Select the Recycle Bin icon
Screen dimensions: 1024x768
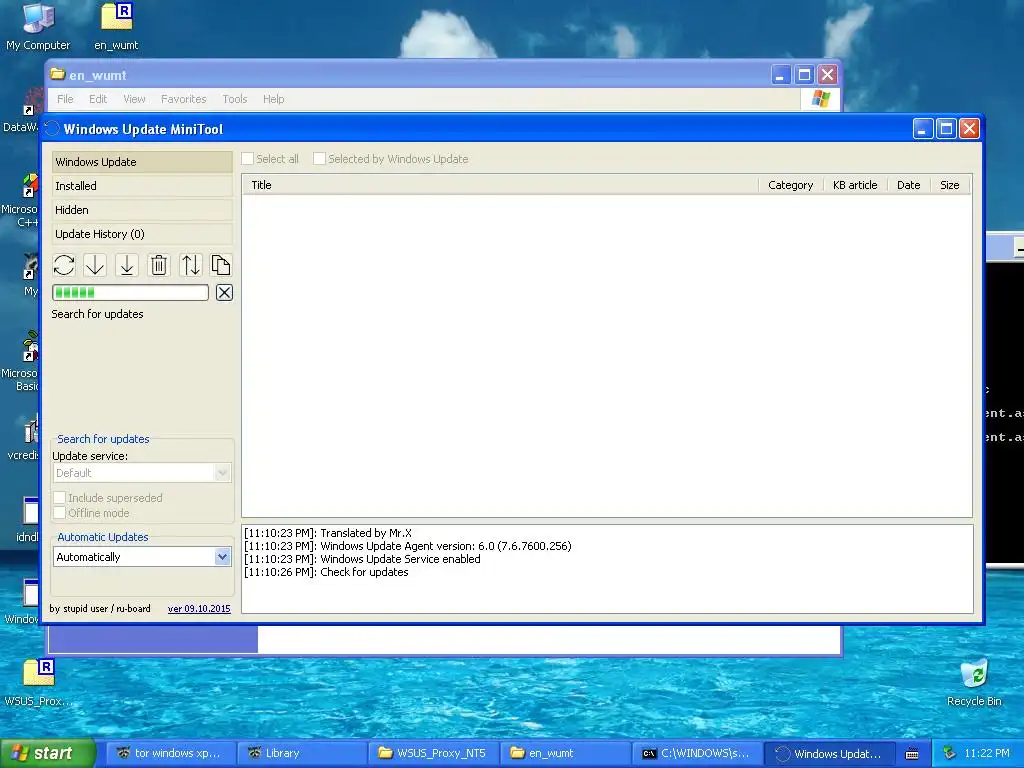pos(974,682)
